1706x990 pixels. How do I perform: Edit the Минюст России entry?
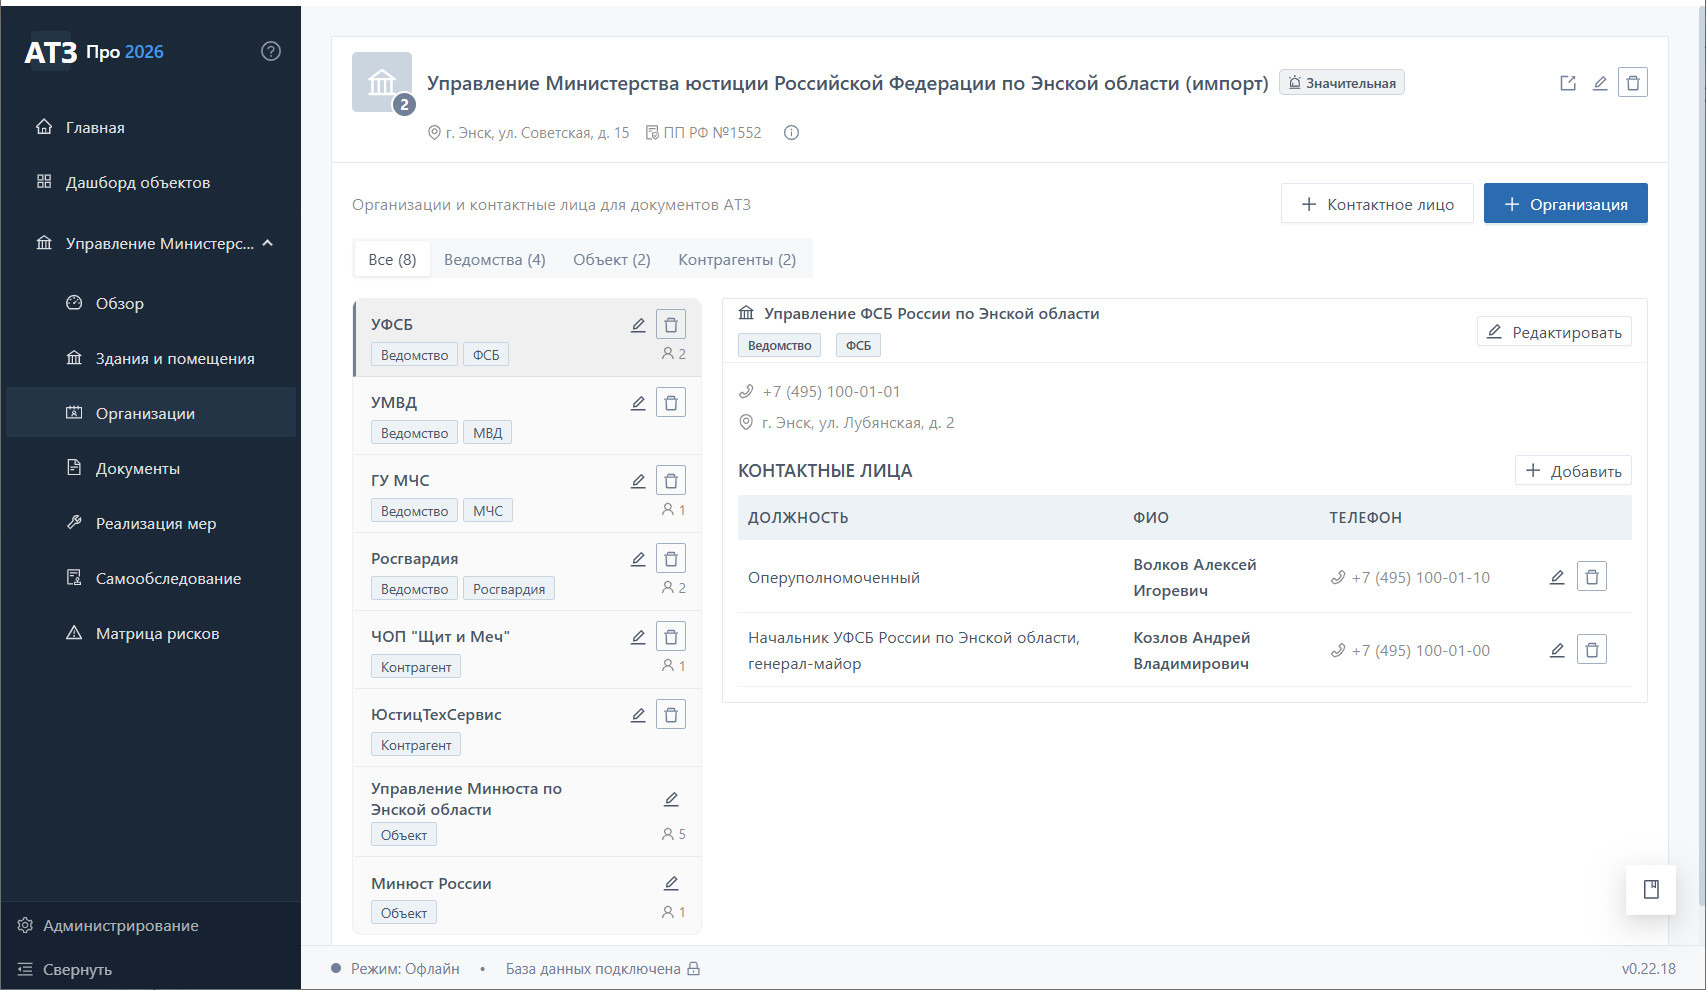click(x=671, y=883)
